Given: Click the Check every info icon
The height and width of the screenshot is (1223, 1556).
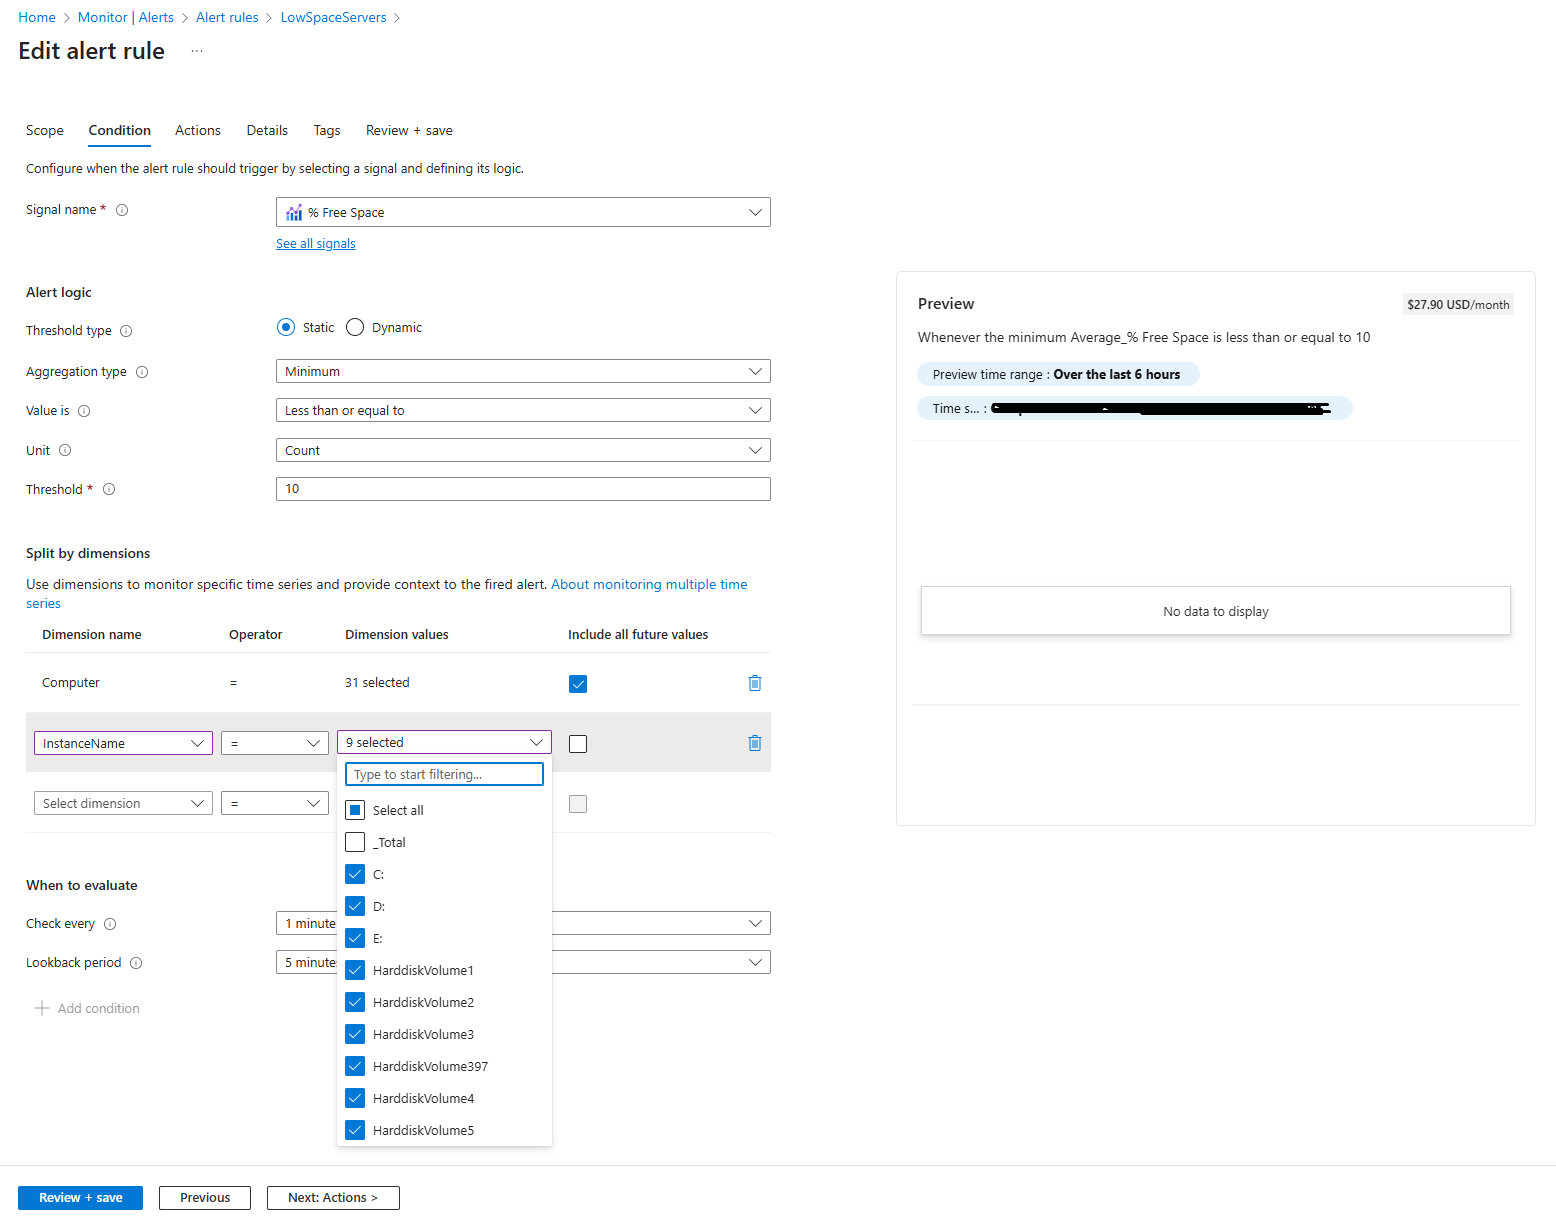Looking at the screenshot, I should [x=110, y=924].
